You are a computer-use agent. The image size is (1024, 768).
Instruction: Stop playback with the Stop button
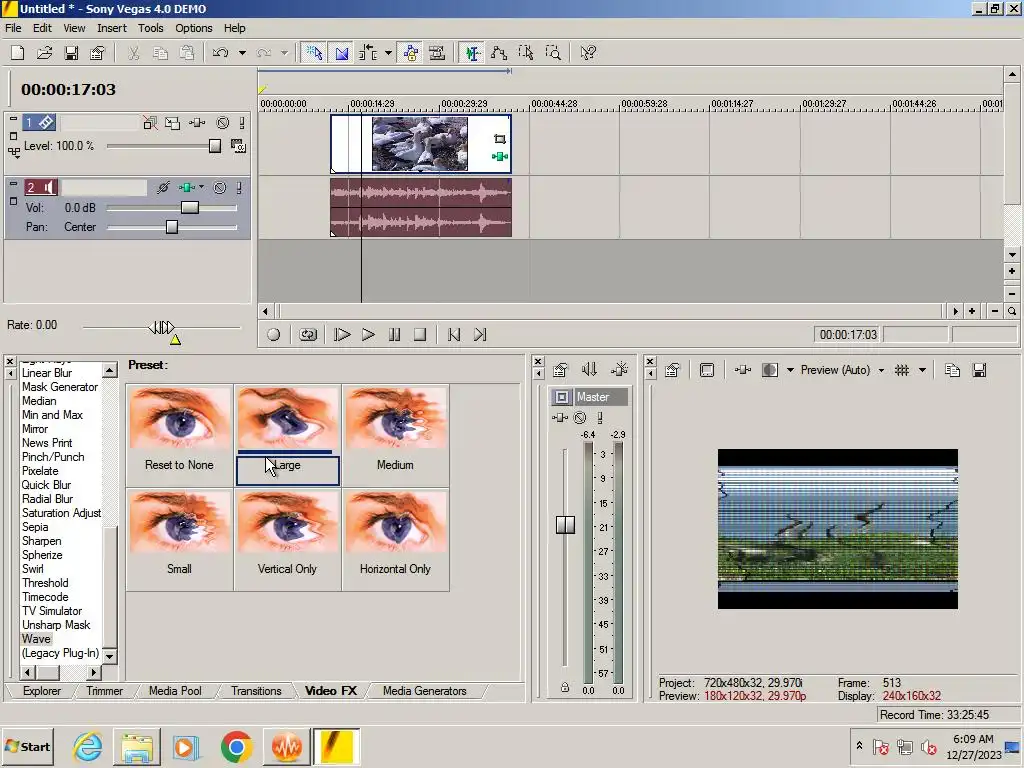coord(420,335)
